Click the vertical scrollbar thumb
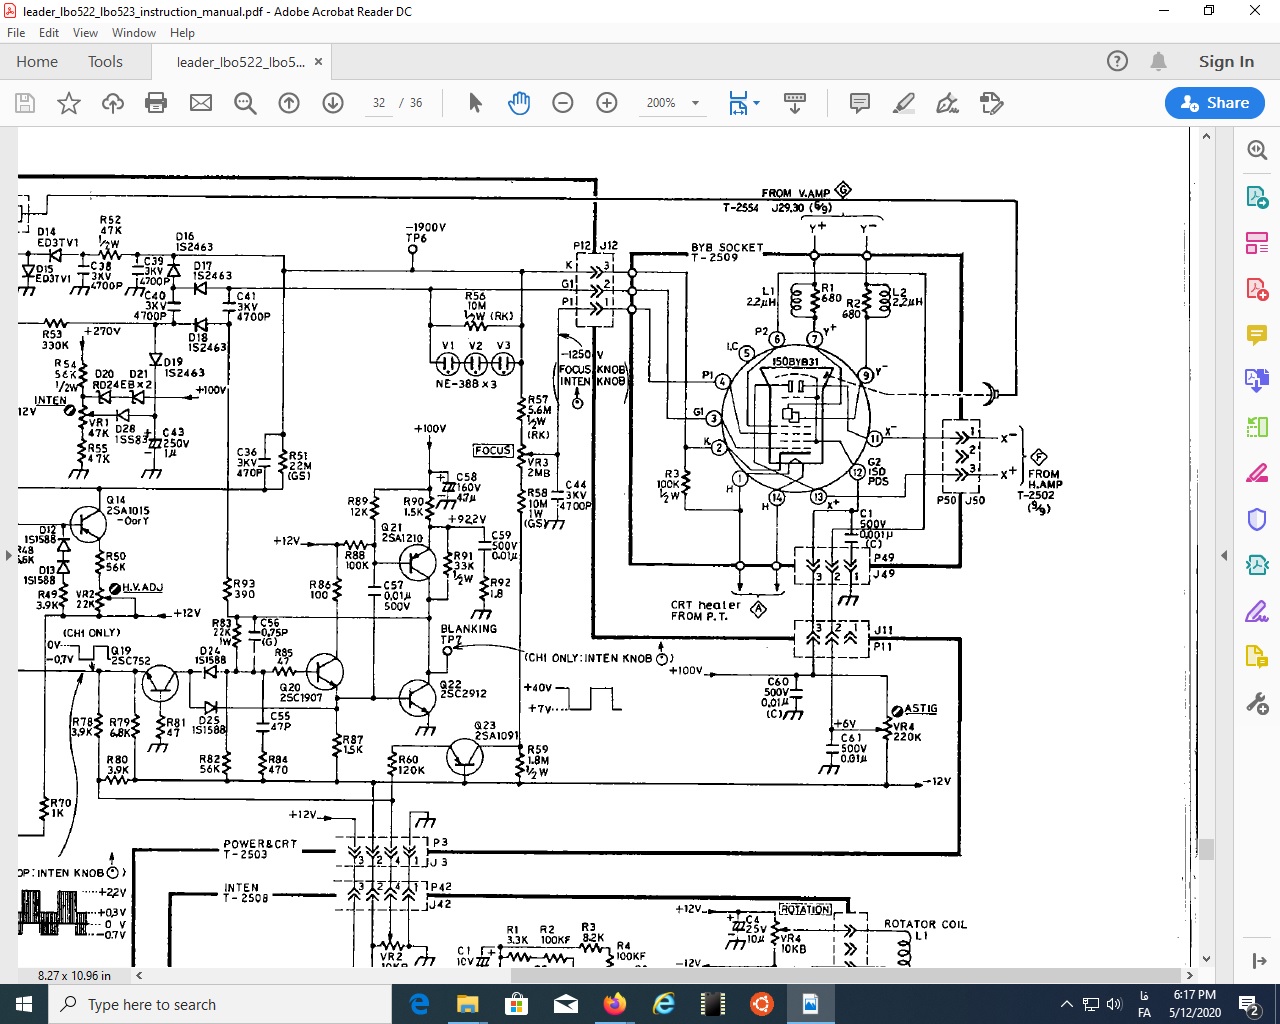1280x1024 pixels. [1206, 849]
